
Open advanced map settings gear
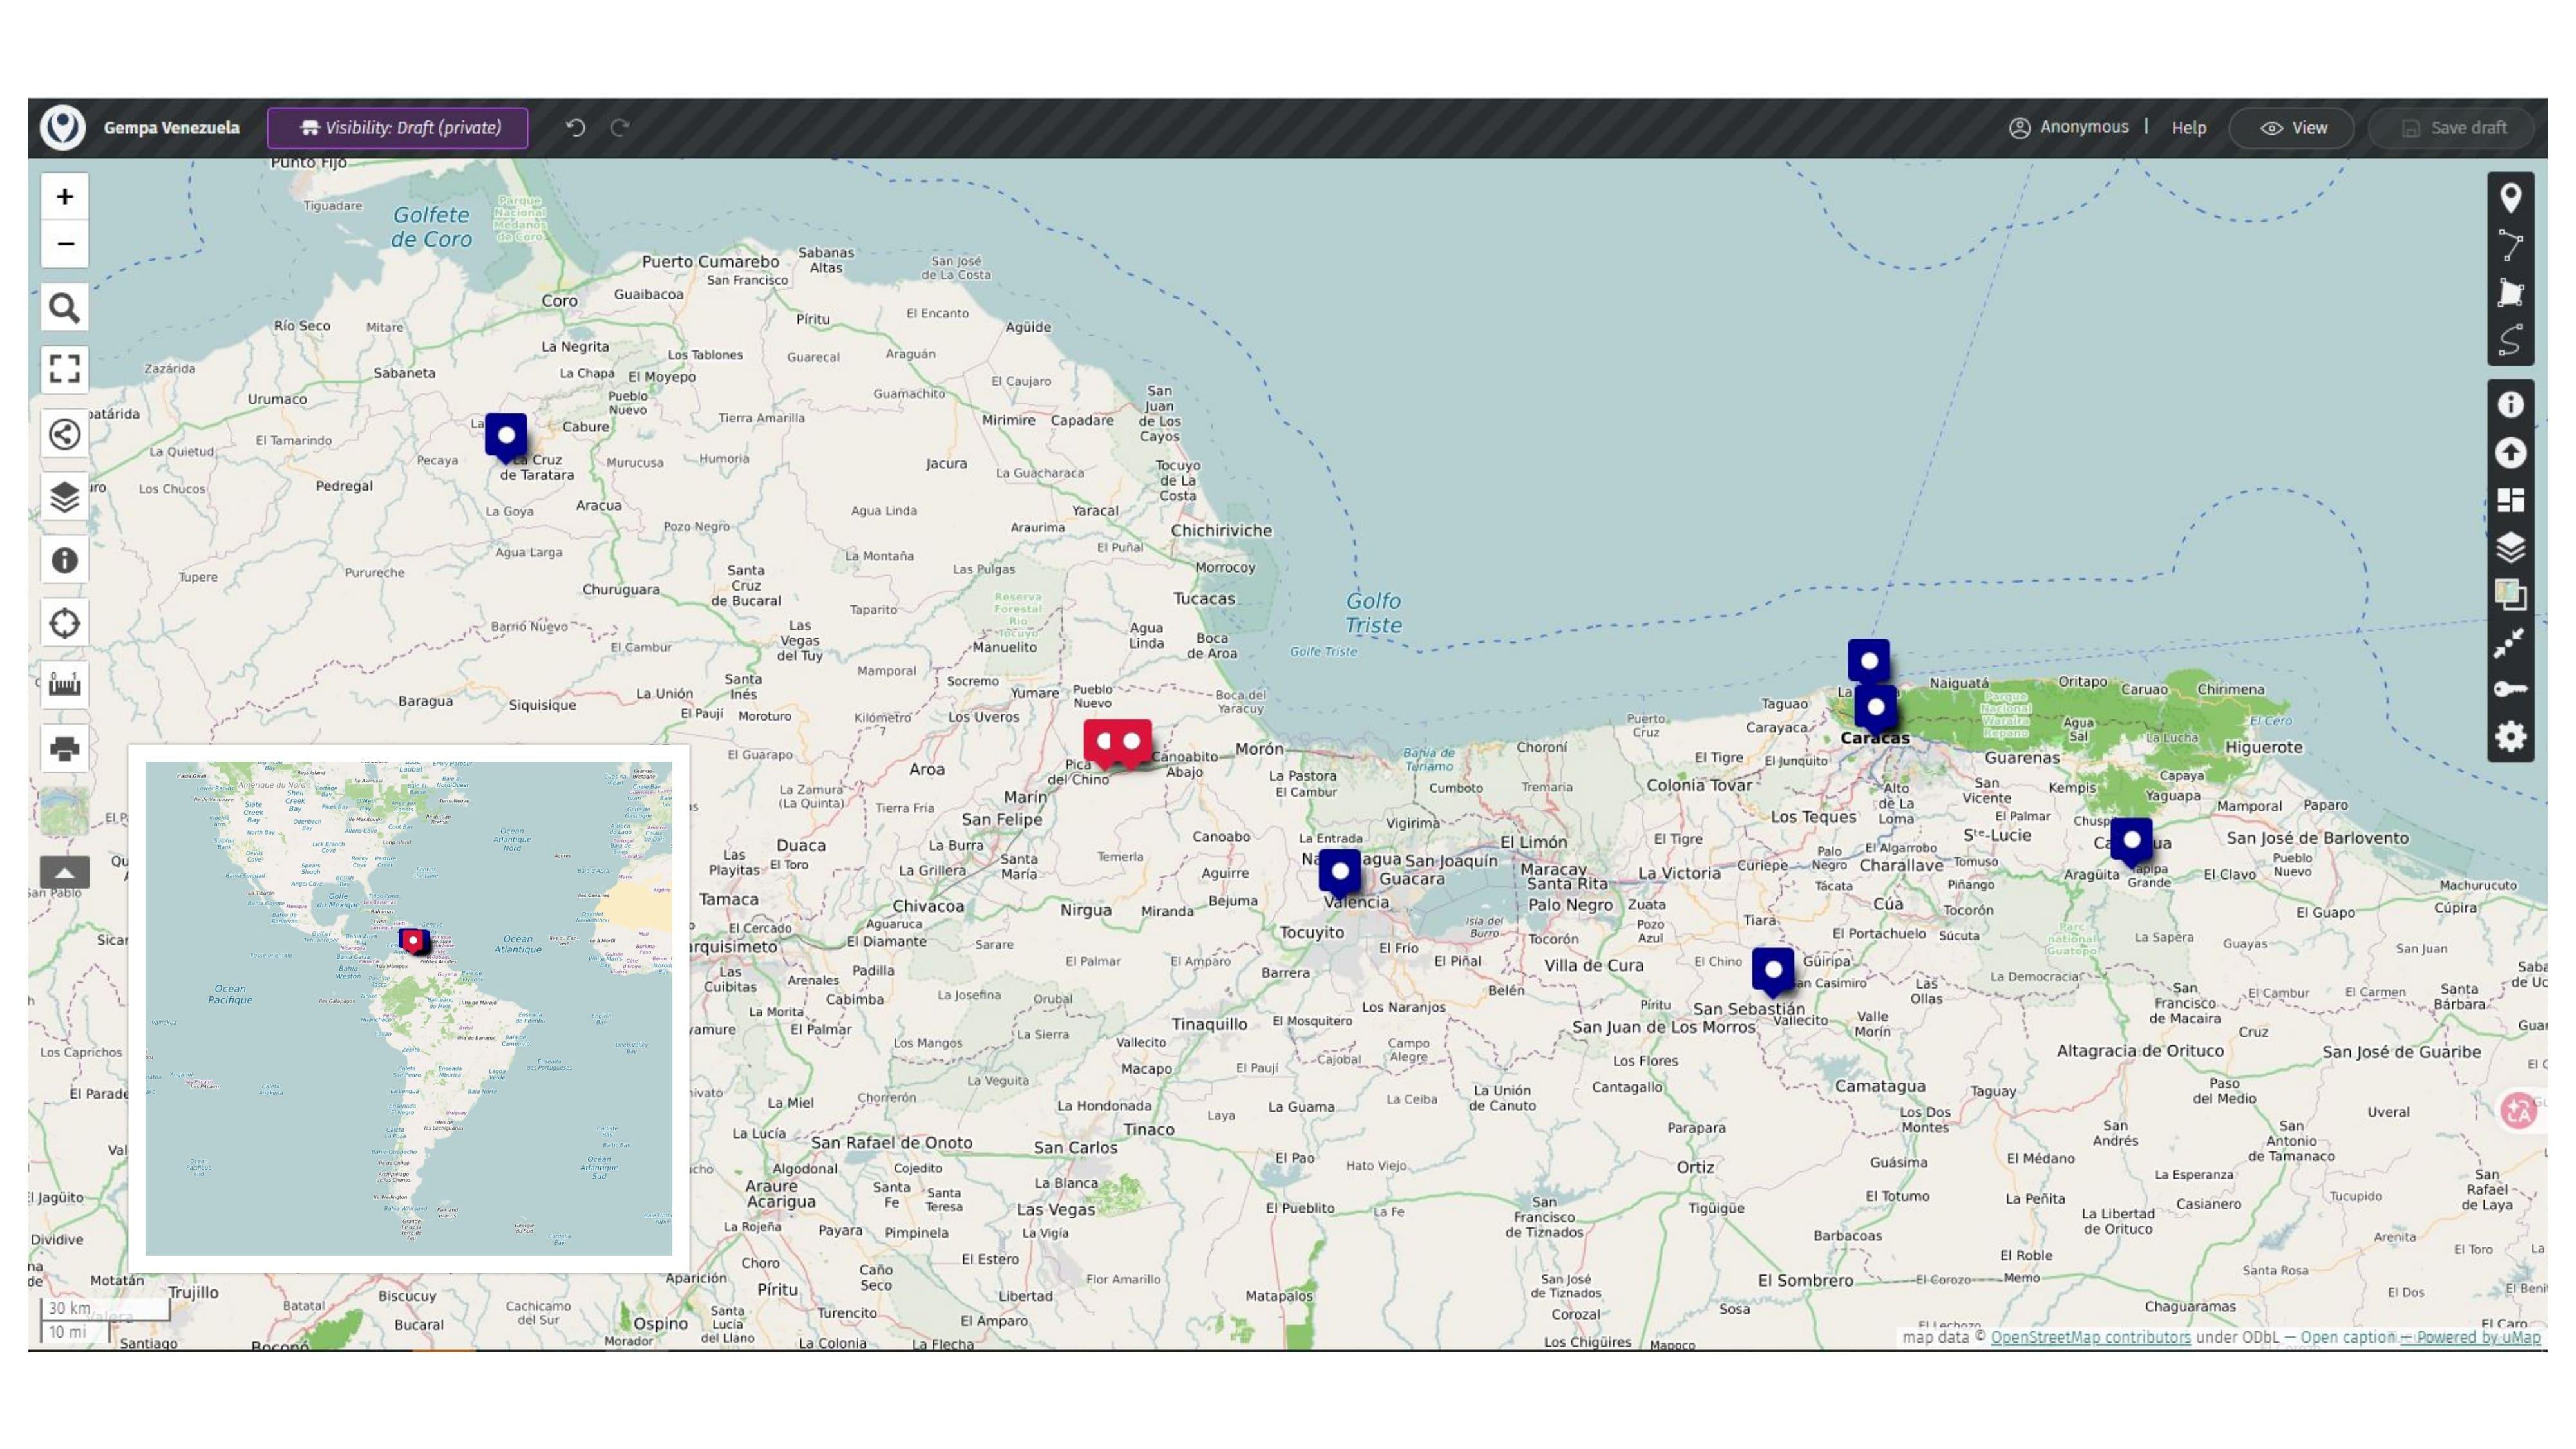[x=2510, y=737]
